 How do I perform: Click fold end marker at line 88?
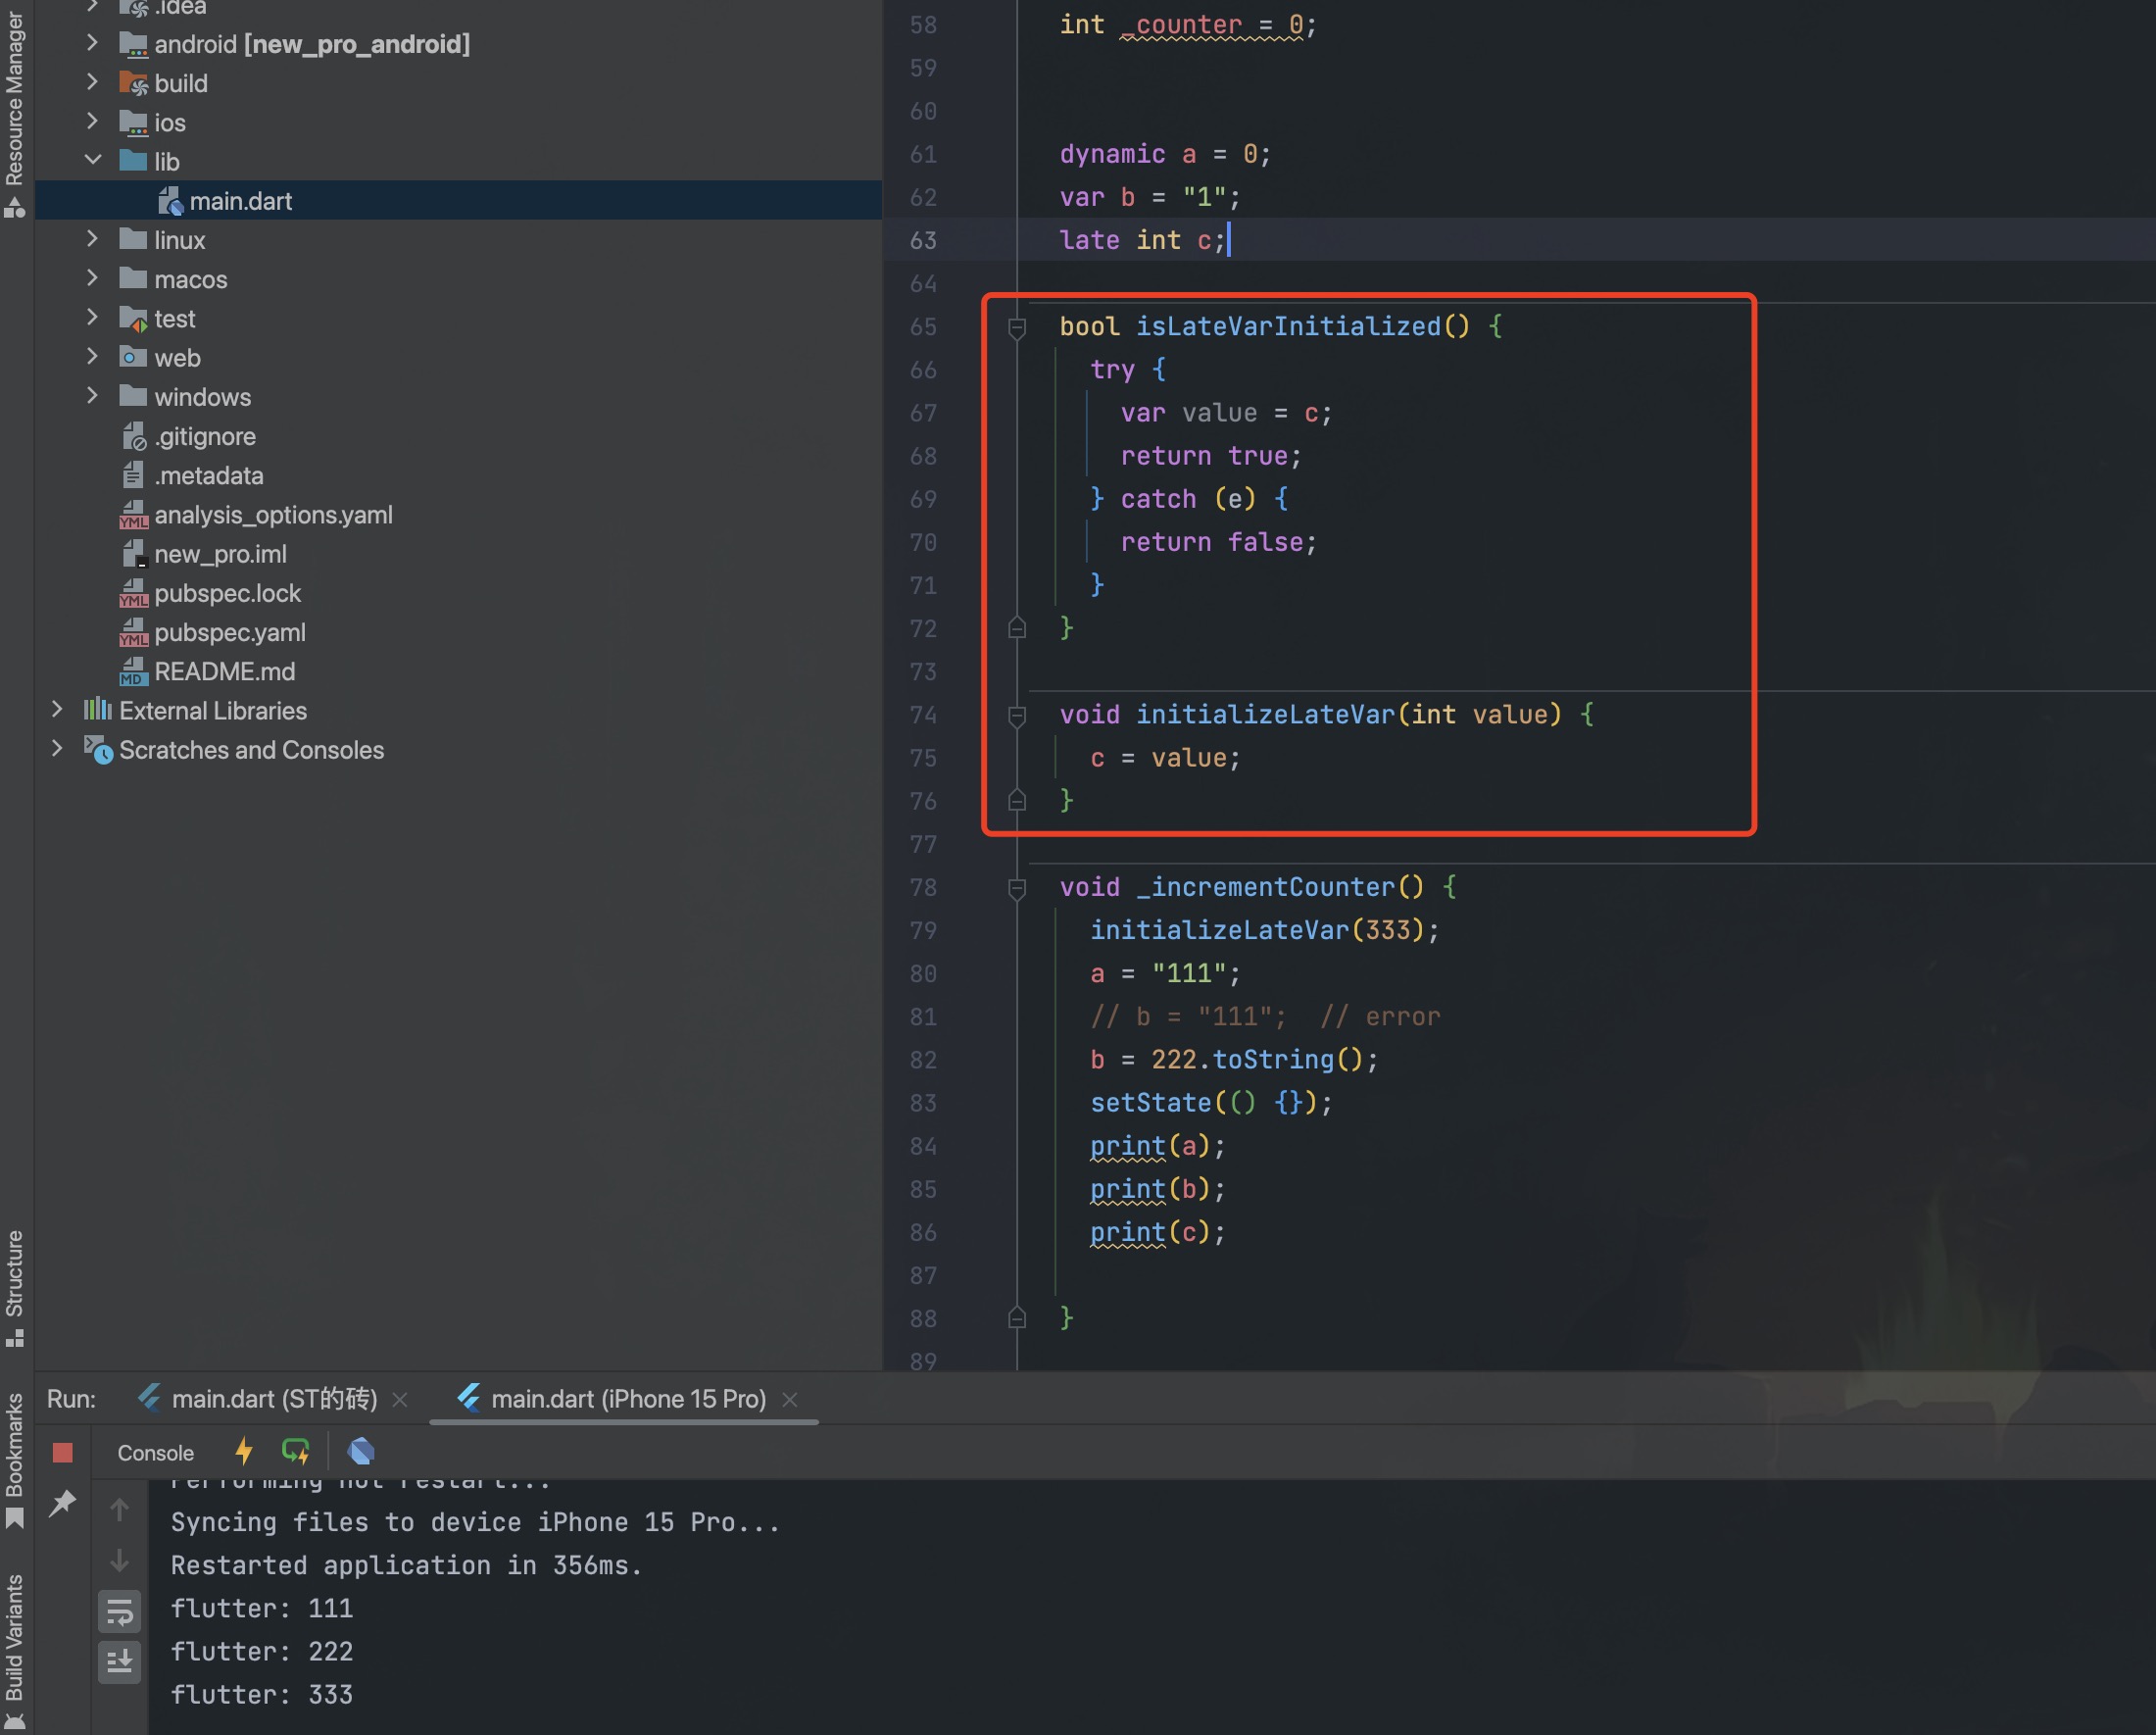pos(1017,1318)
